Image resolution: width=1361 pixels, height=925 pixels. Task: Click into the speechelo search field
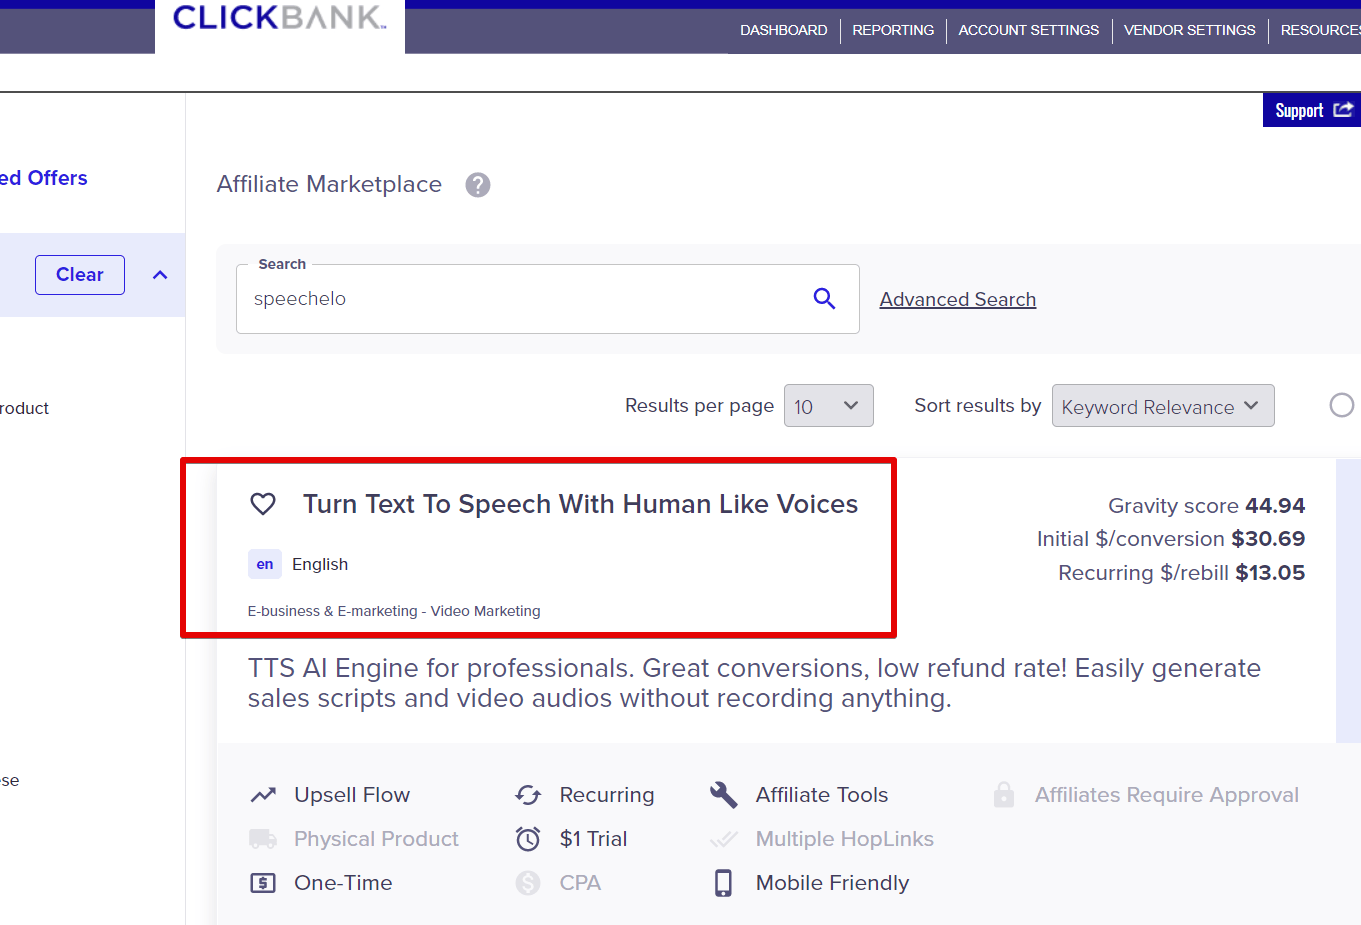(548, 299)
